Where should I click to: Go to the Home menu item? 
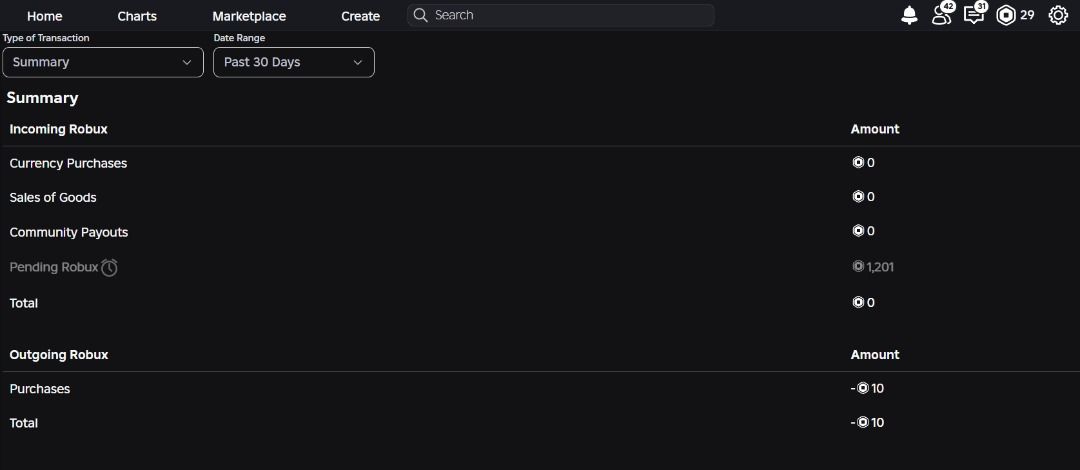[45, 16]
